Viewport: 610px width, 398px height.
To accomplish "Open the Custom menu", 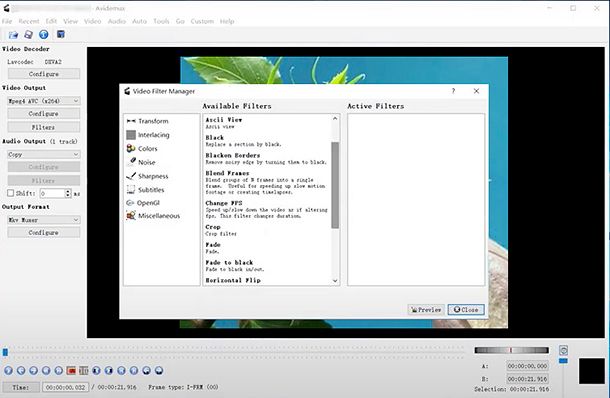I will coord(202,21).
